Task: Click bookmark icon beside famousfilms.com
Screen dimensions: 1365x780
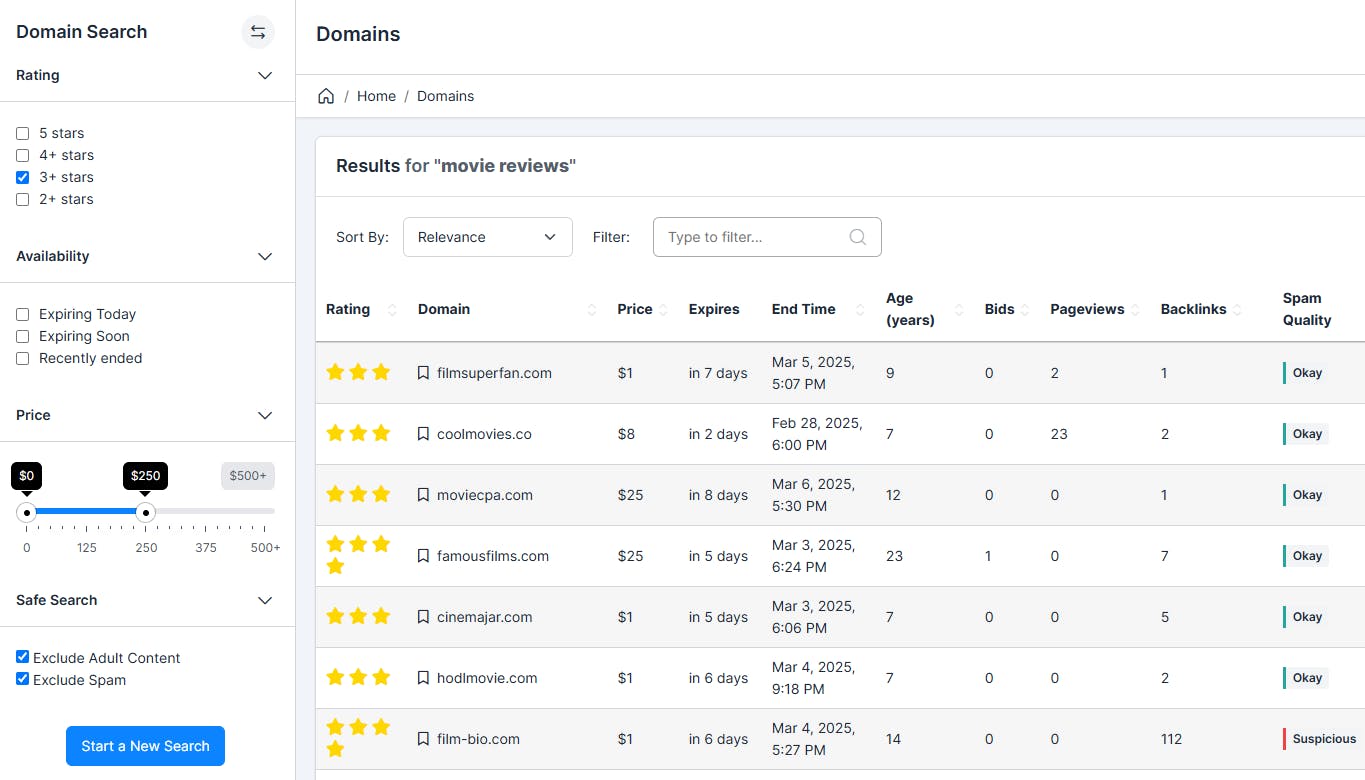Action: [423, 556]
